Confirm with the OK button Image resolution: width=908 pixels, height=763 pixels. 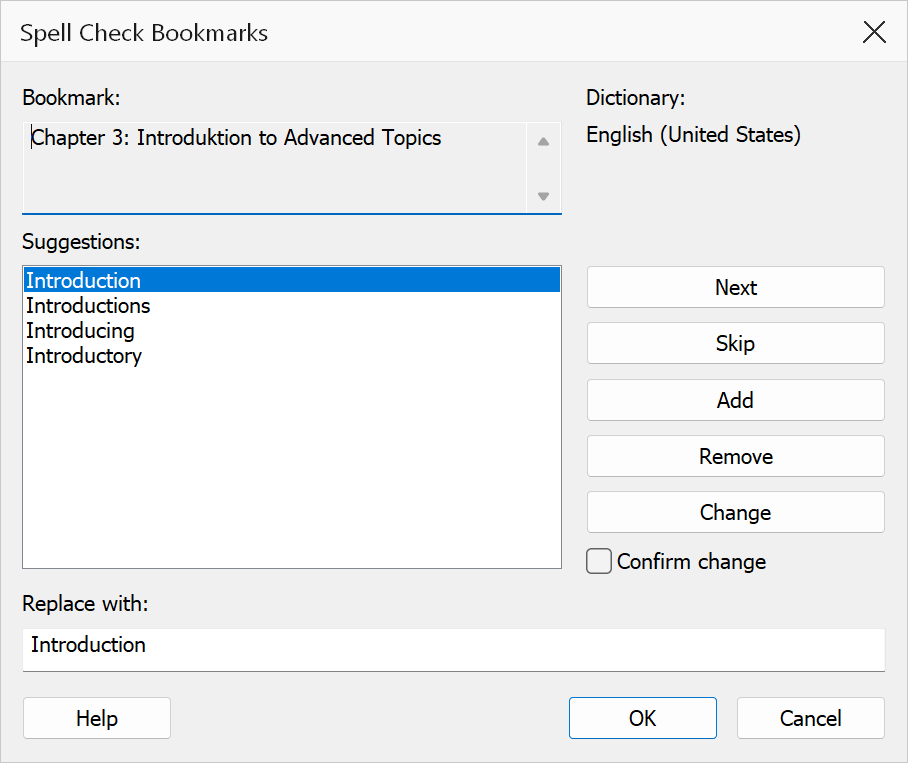643,718
